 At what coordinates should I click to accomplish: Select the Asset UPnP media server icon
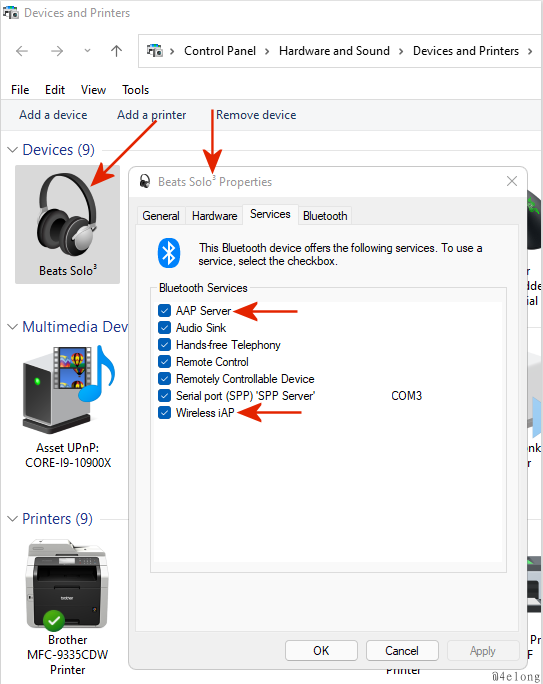[x=68, y=389]
